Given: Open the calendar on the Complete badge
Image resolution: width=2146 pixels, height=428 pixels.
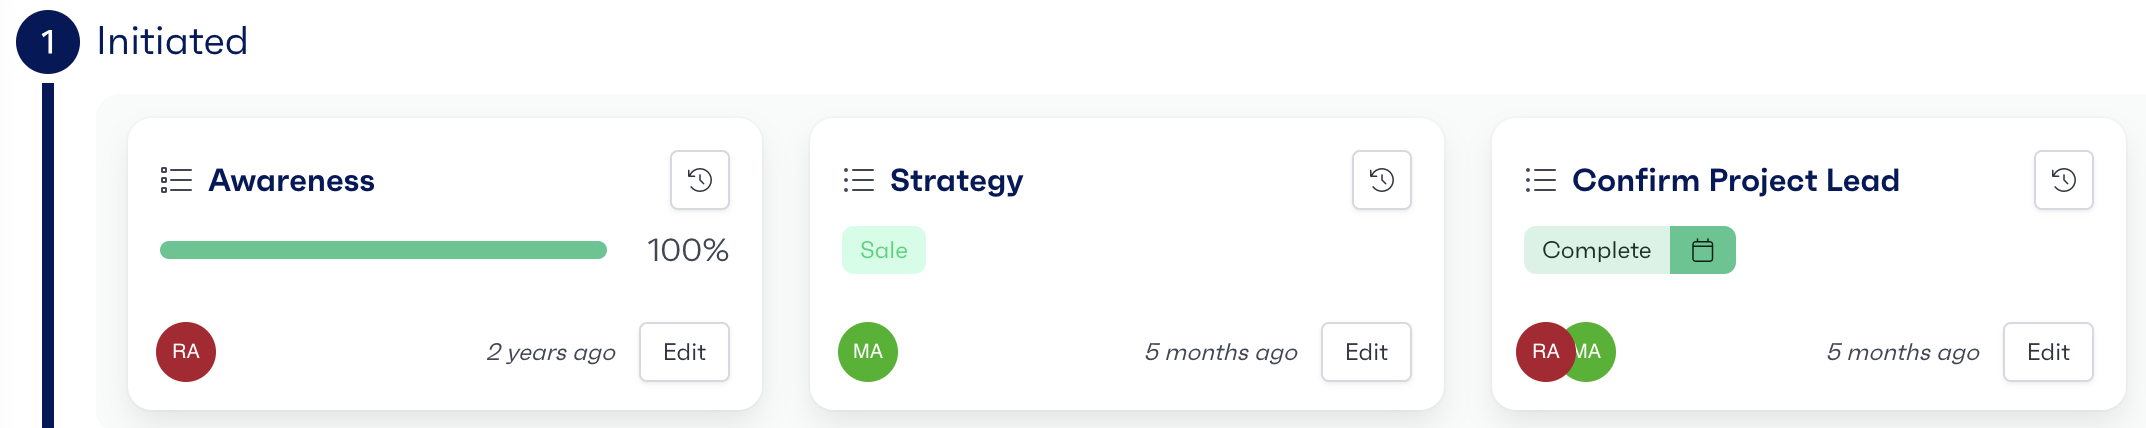Looking at the screenshot, I should 1702,250.
